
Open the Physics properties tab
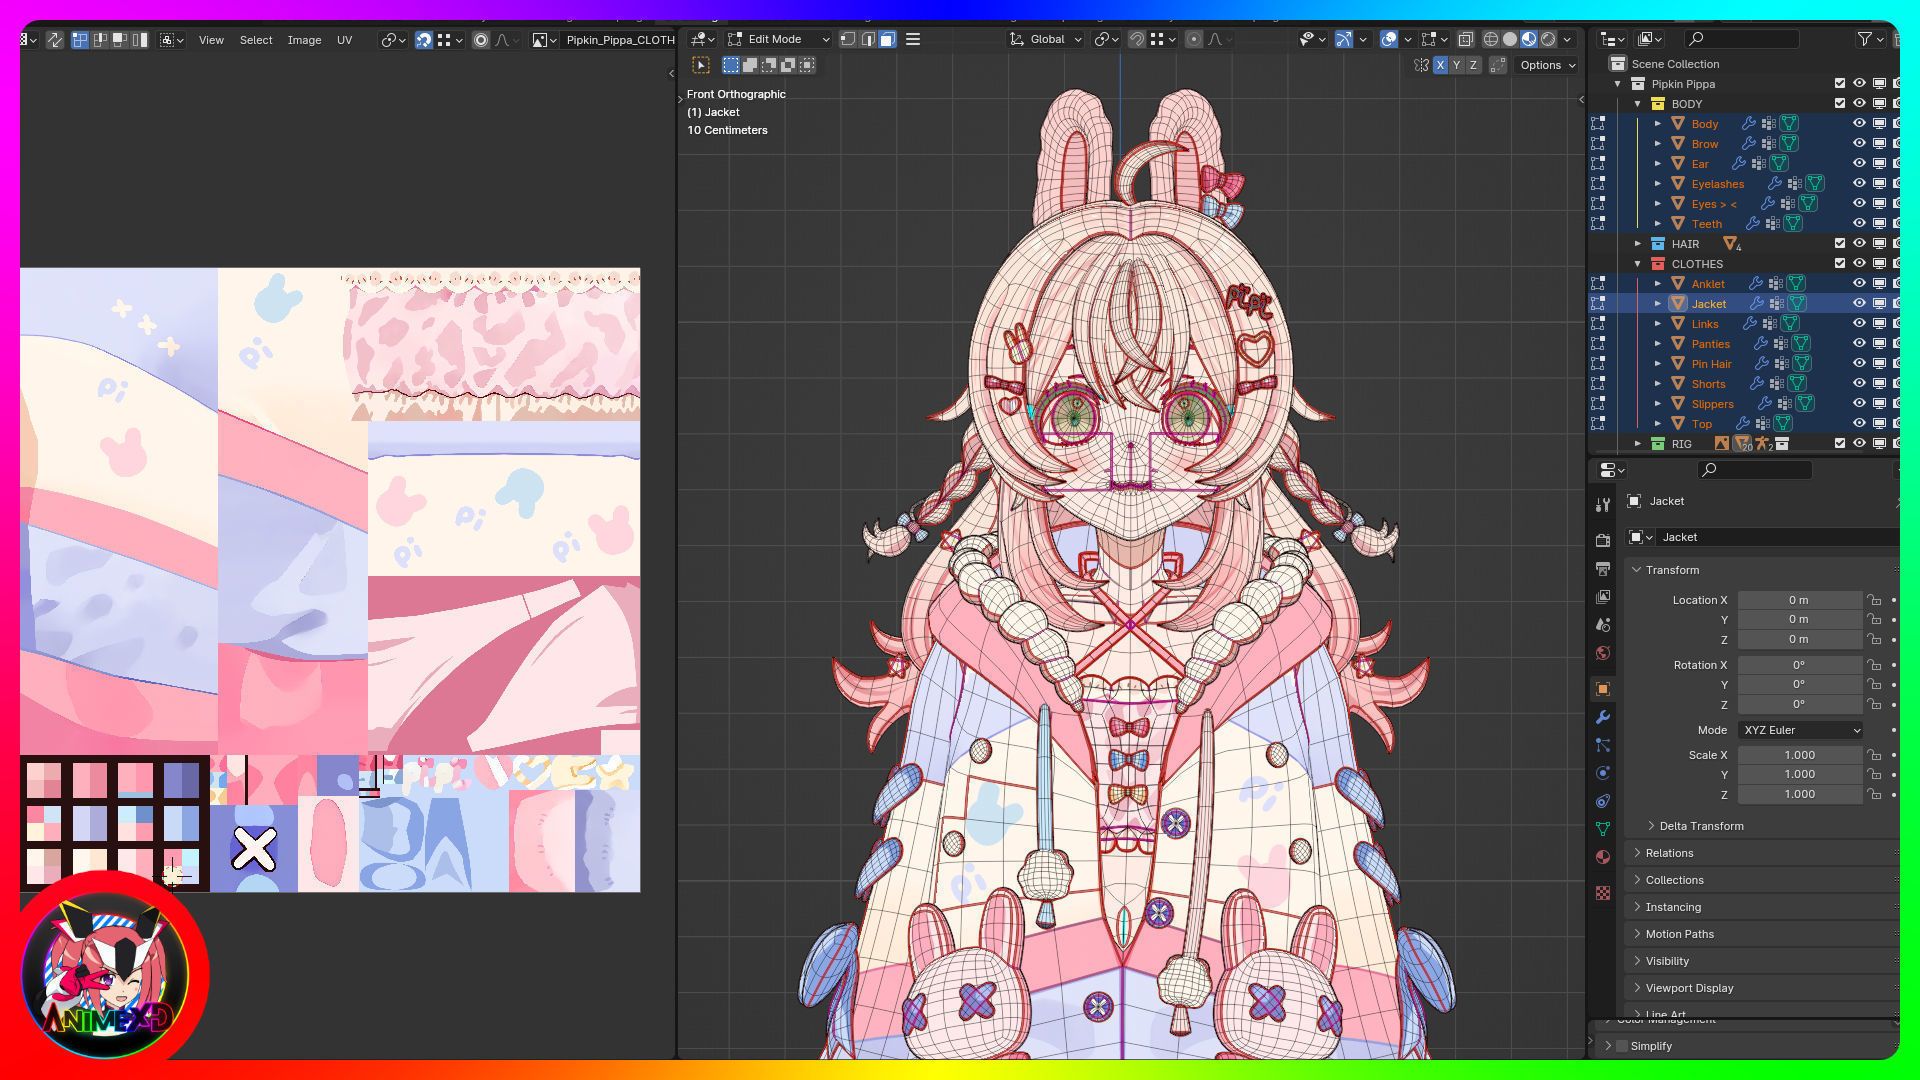[x=1603, y=773]
